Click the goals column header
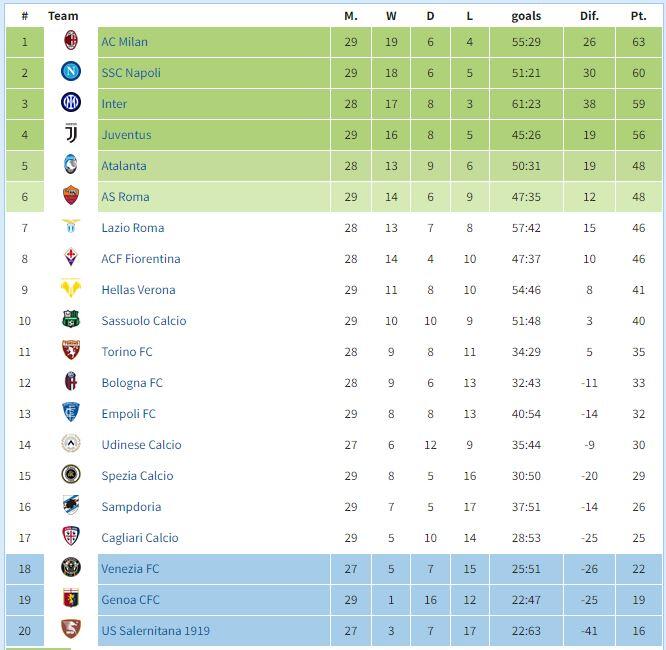Viewport: 666px width, 650px height. (x=526, y=16)
